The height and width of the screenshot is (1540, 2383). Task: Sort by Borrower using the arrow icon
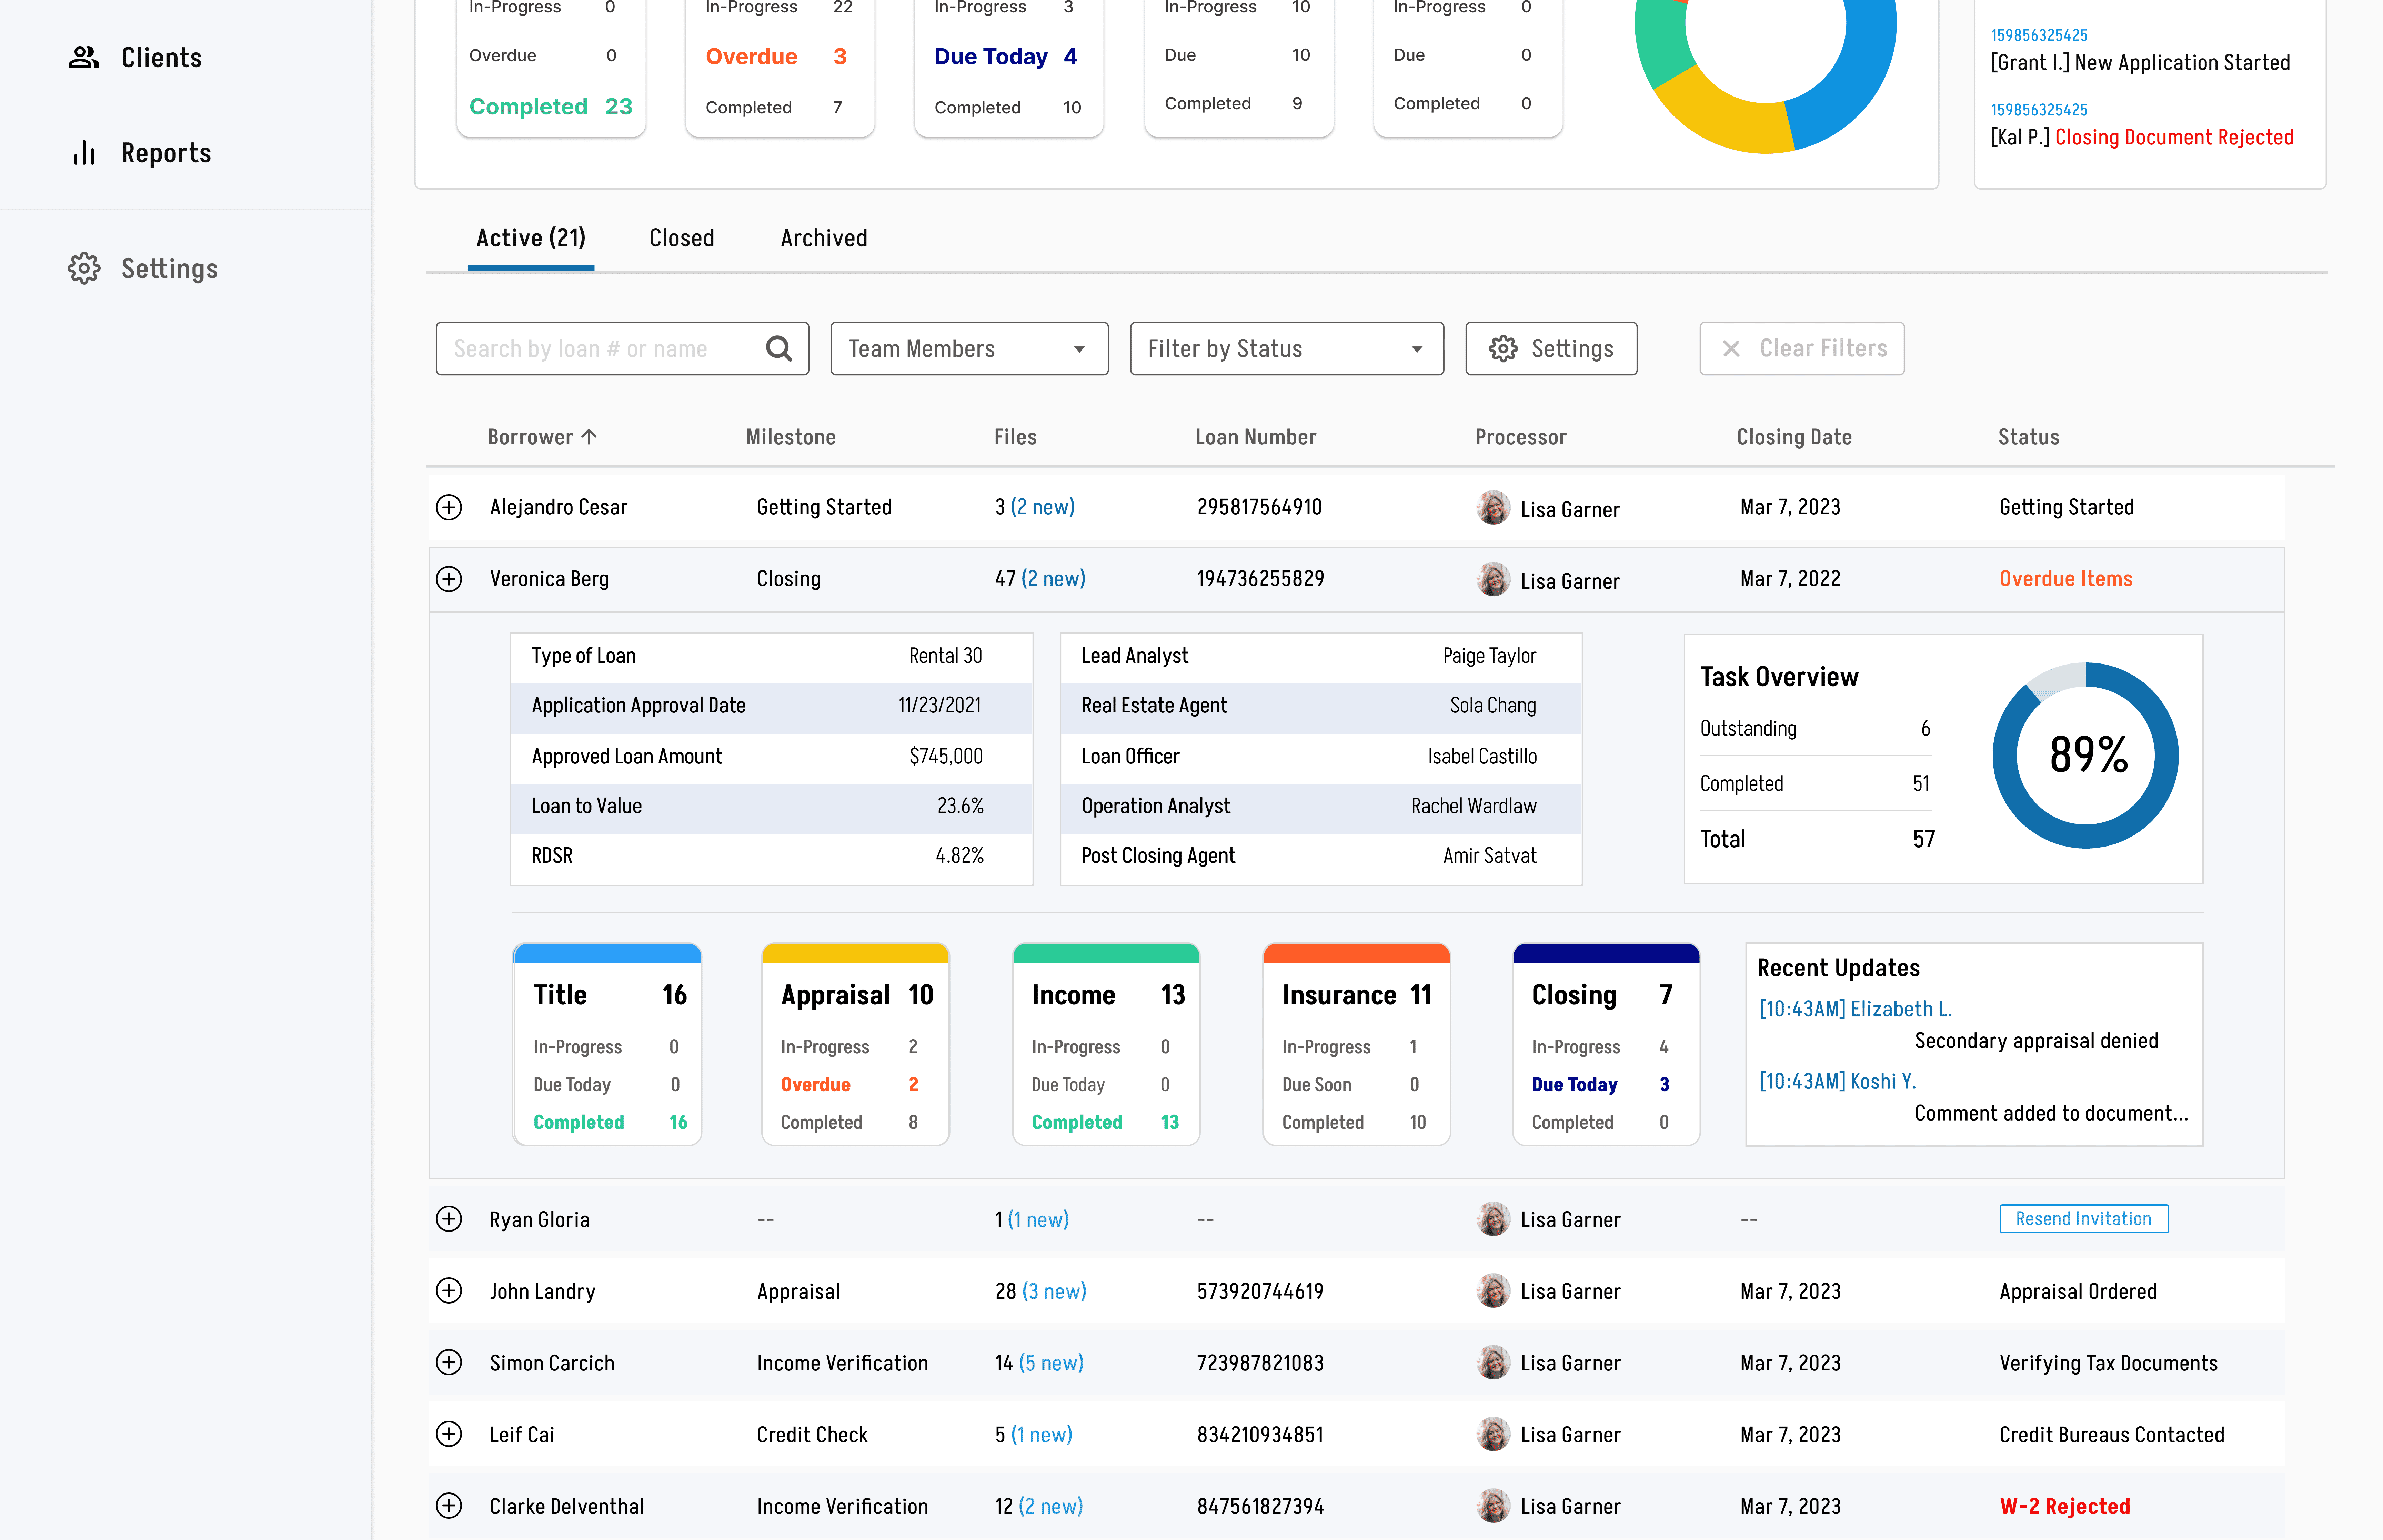click(589, 437)
